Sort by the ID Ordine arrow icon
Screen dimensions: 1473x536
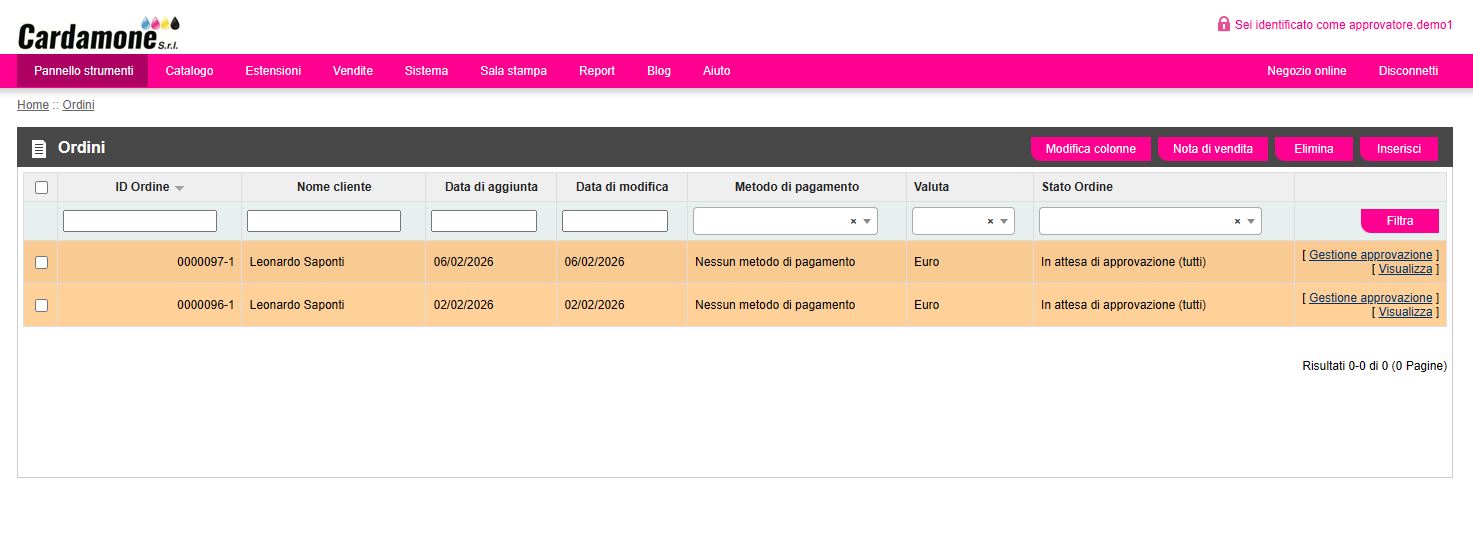[179, 188]
